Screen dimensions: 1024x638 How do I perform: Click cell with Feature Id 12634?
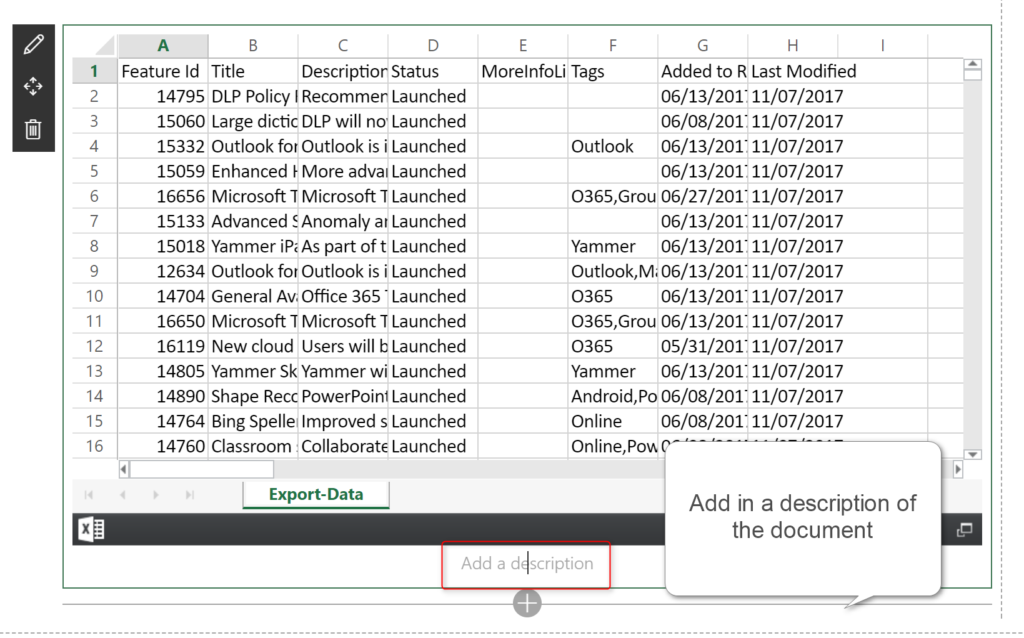[x=163, y=271]
